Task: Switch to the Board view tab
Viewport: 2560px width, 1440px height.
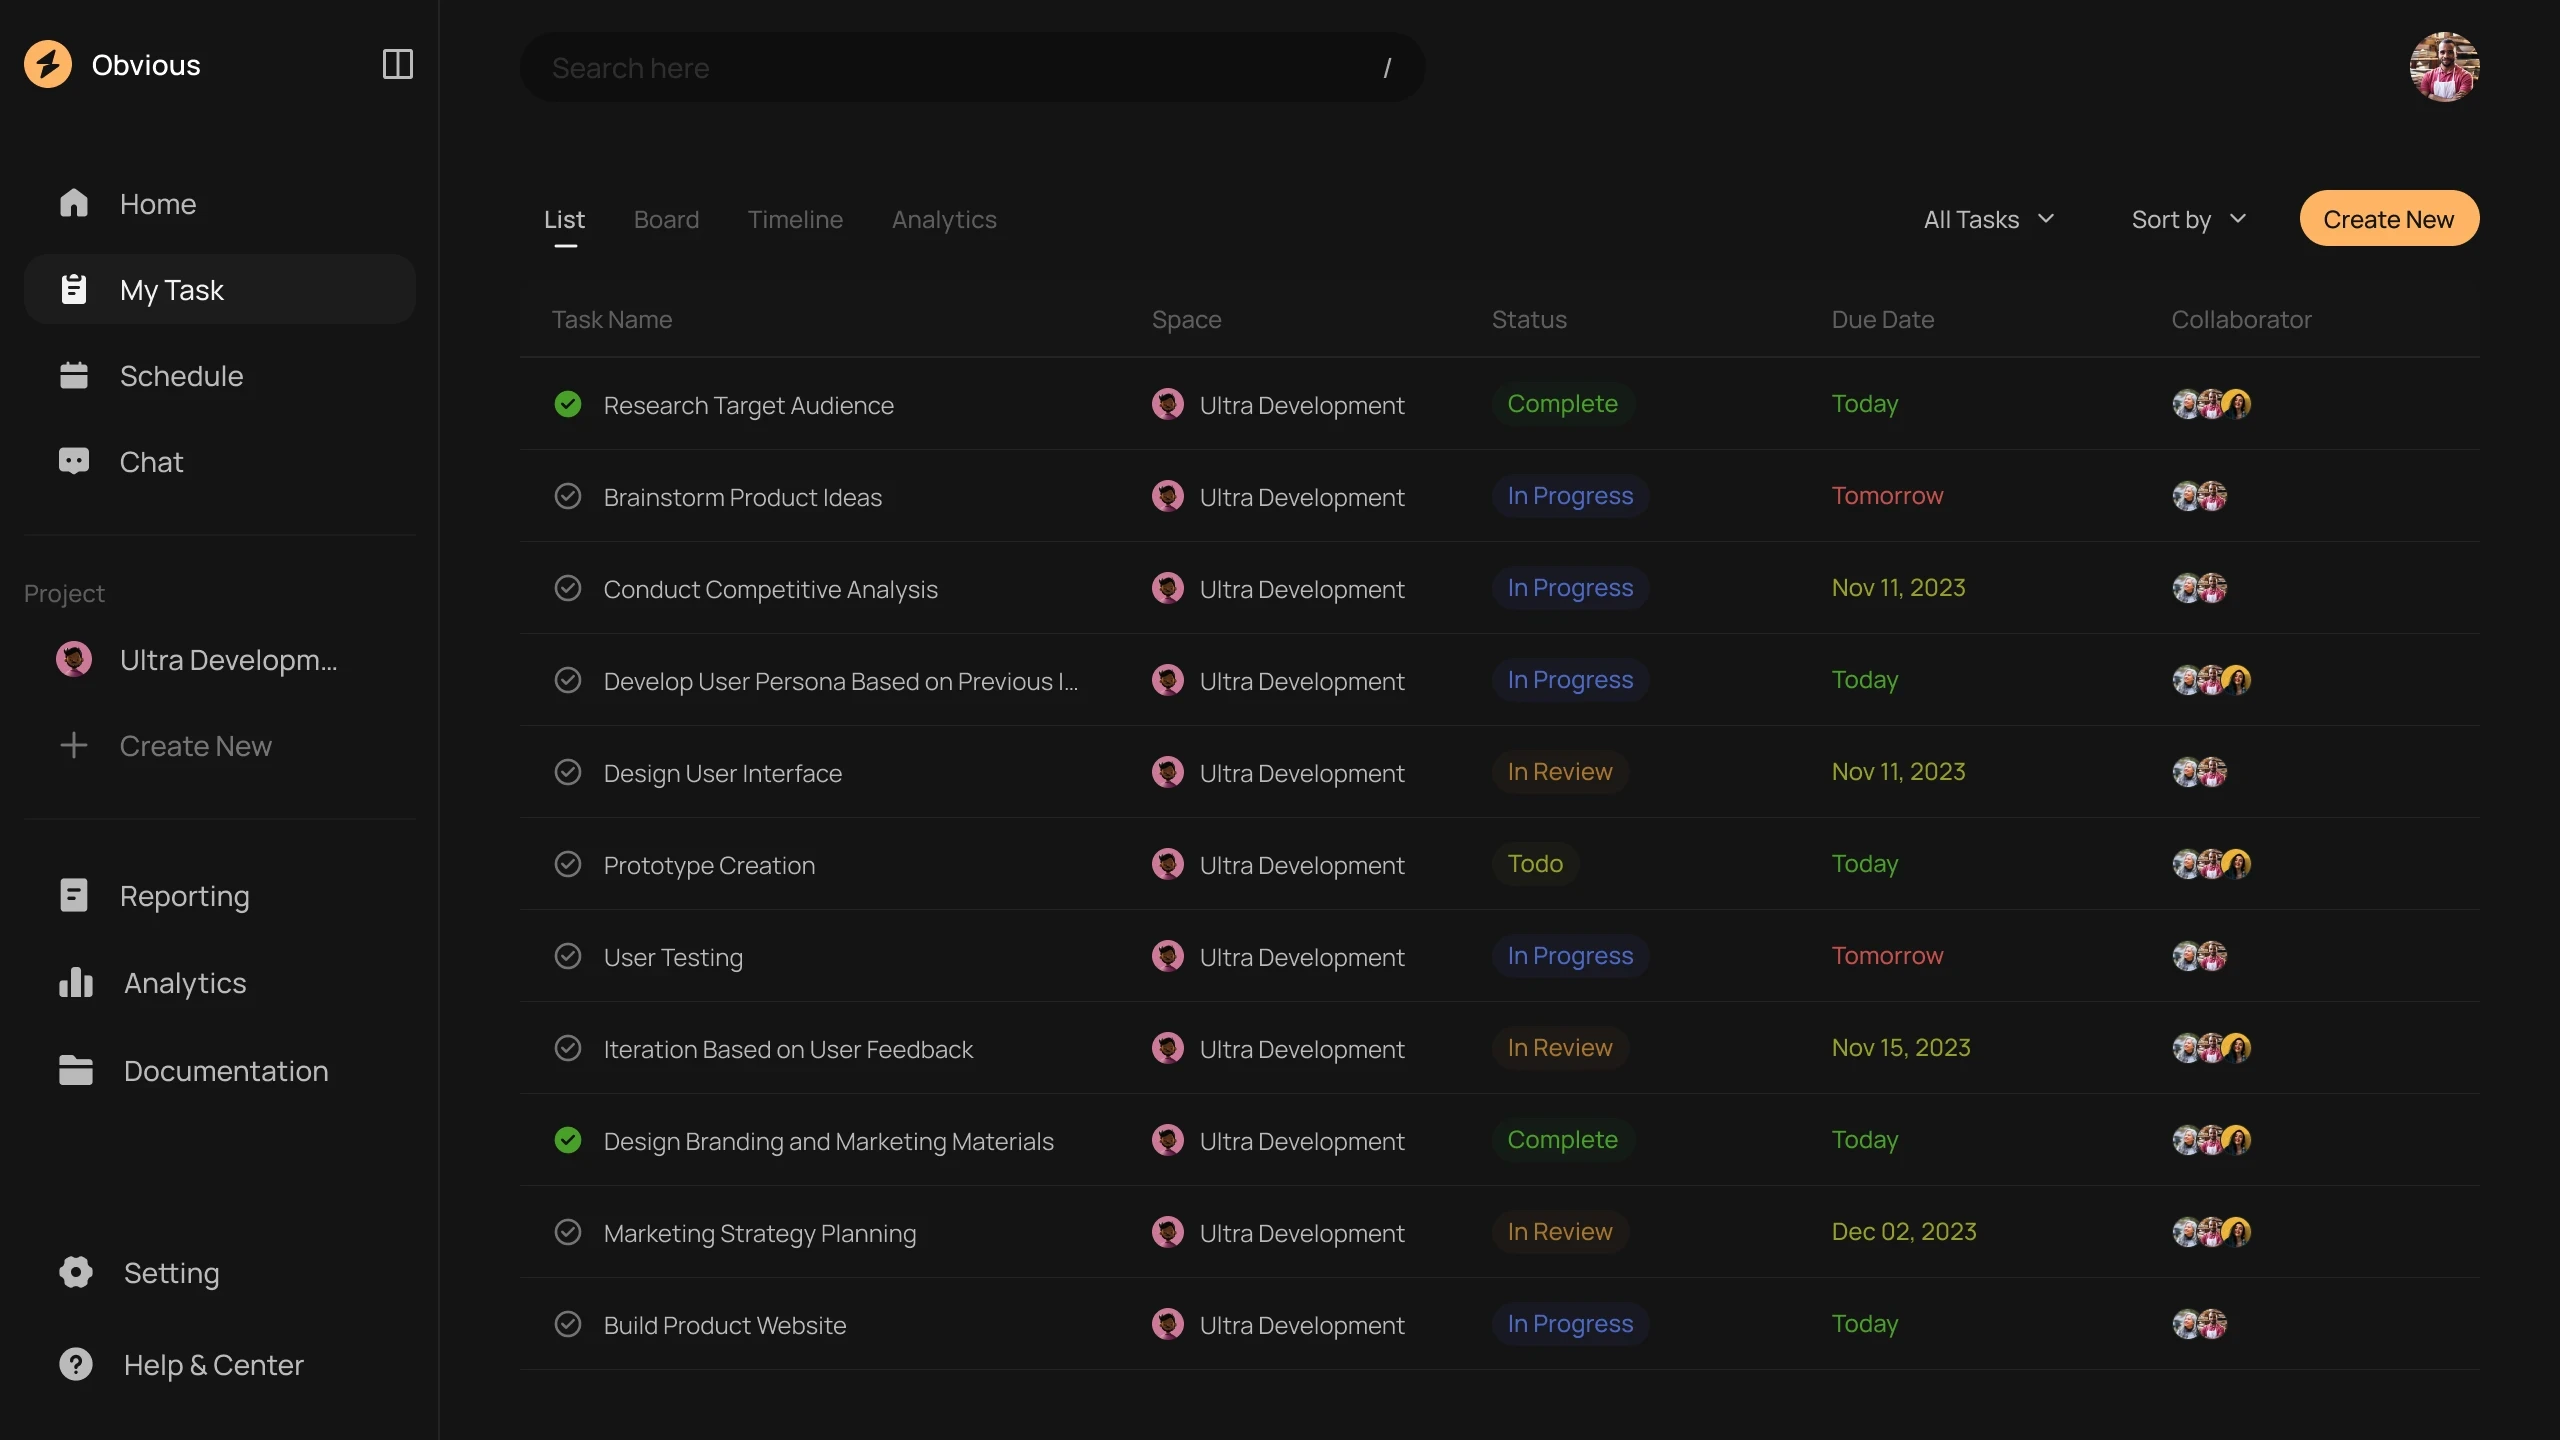Action: [x=665, y=216]
